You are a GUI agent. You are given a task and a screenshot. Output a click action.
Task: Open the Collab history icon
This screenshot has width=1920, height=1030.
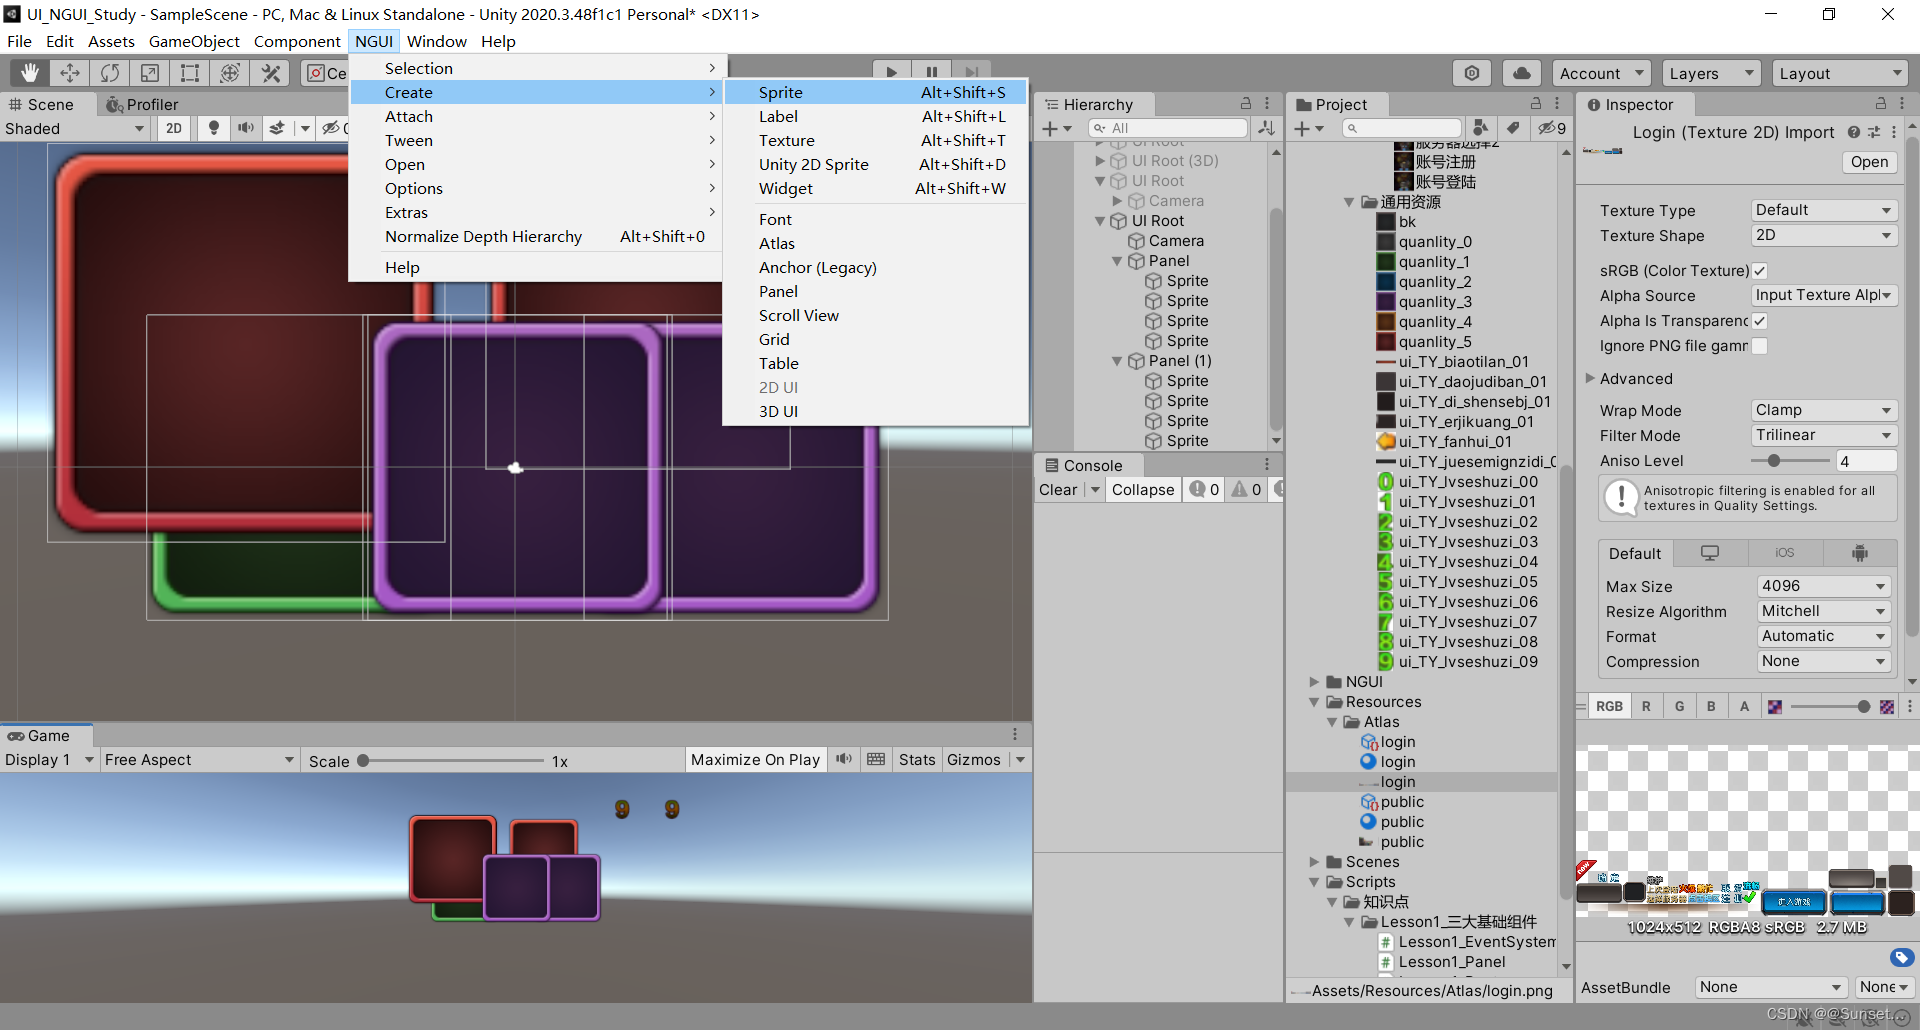[x=1472, y=73]
